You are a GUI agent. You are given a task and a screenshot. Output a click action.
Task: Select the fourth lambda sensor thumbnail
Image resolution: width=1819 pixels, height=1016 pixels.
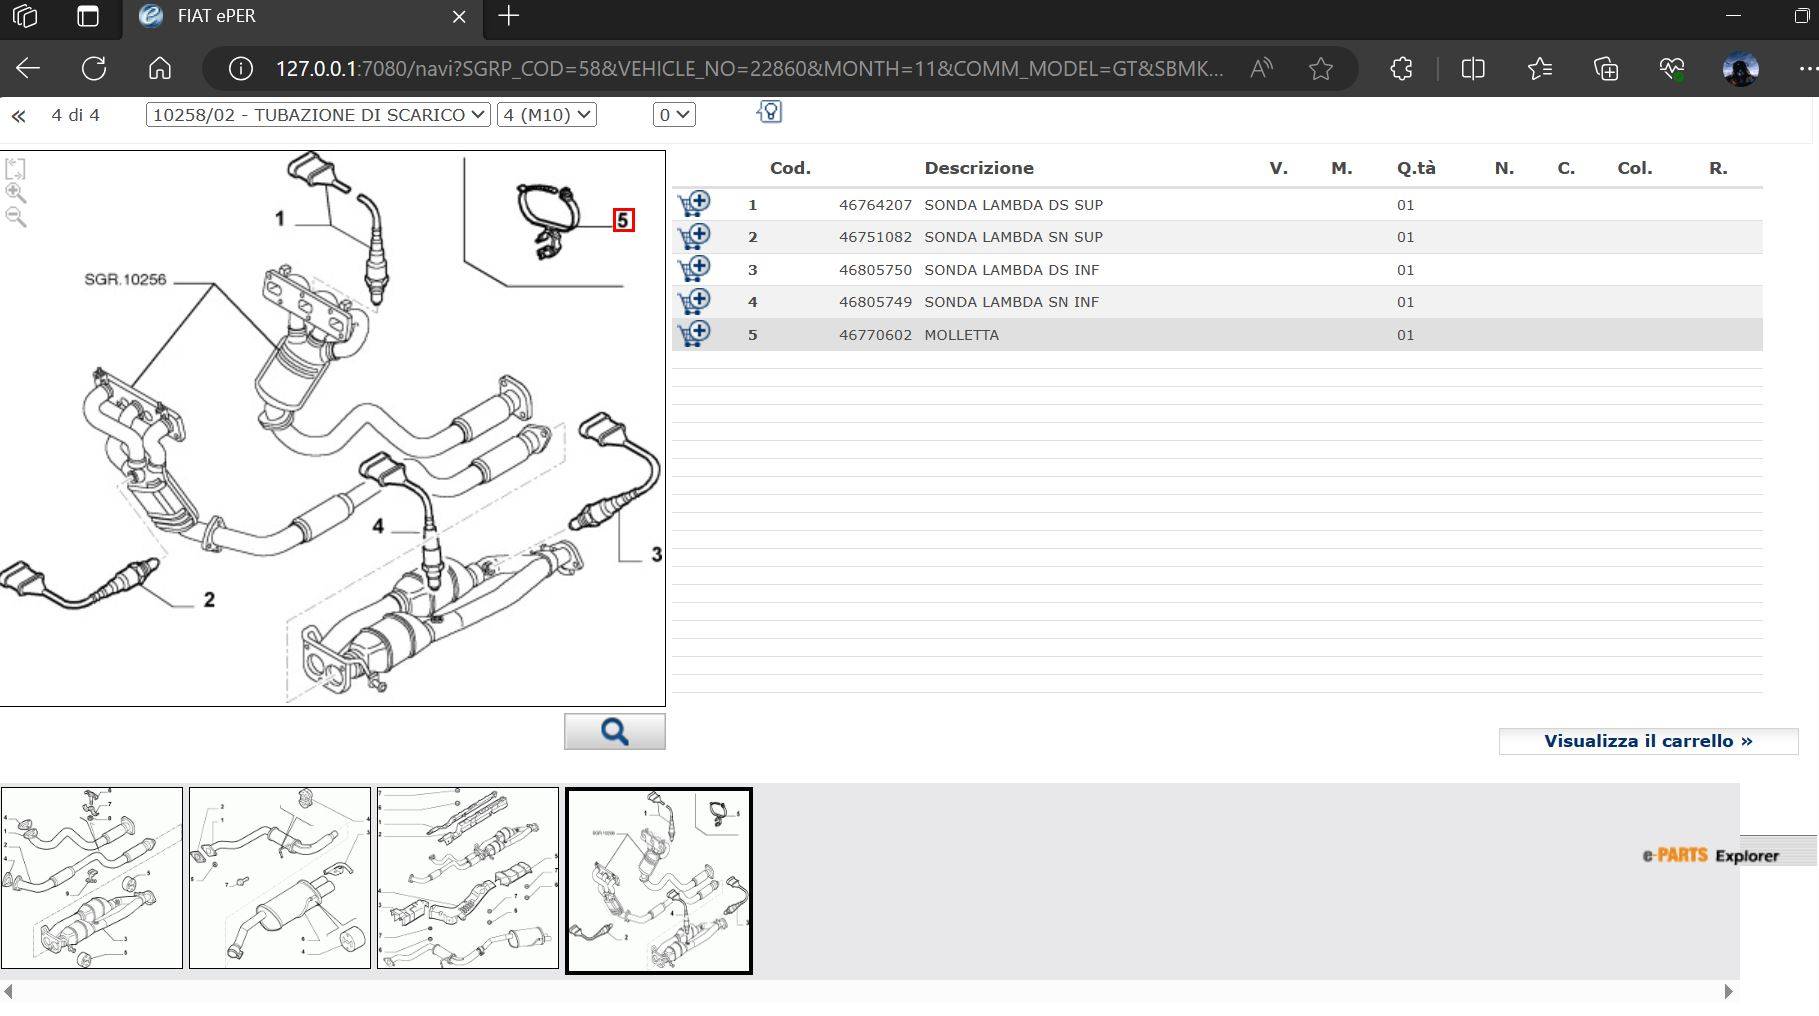pyautogui.click(x=659, y=880)
